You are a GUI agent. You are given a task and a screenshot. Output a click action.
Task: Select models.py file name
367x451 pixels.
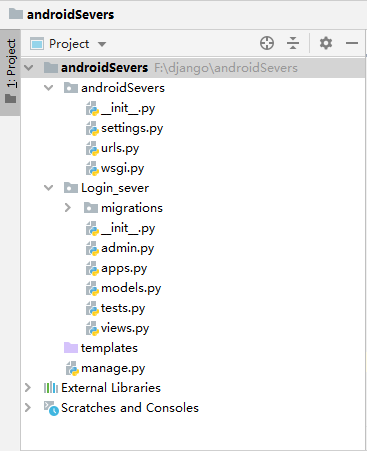pyautogui.click(x=131, y=288)
